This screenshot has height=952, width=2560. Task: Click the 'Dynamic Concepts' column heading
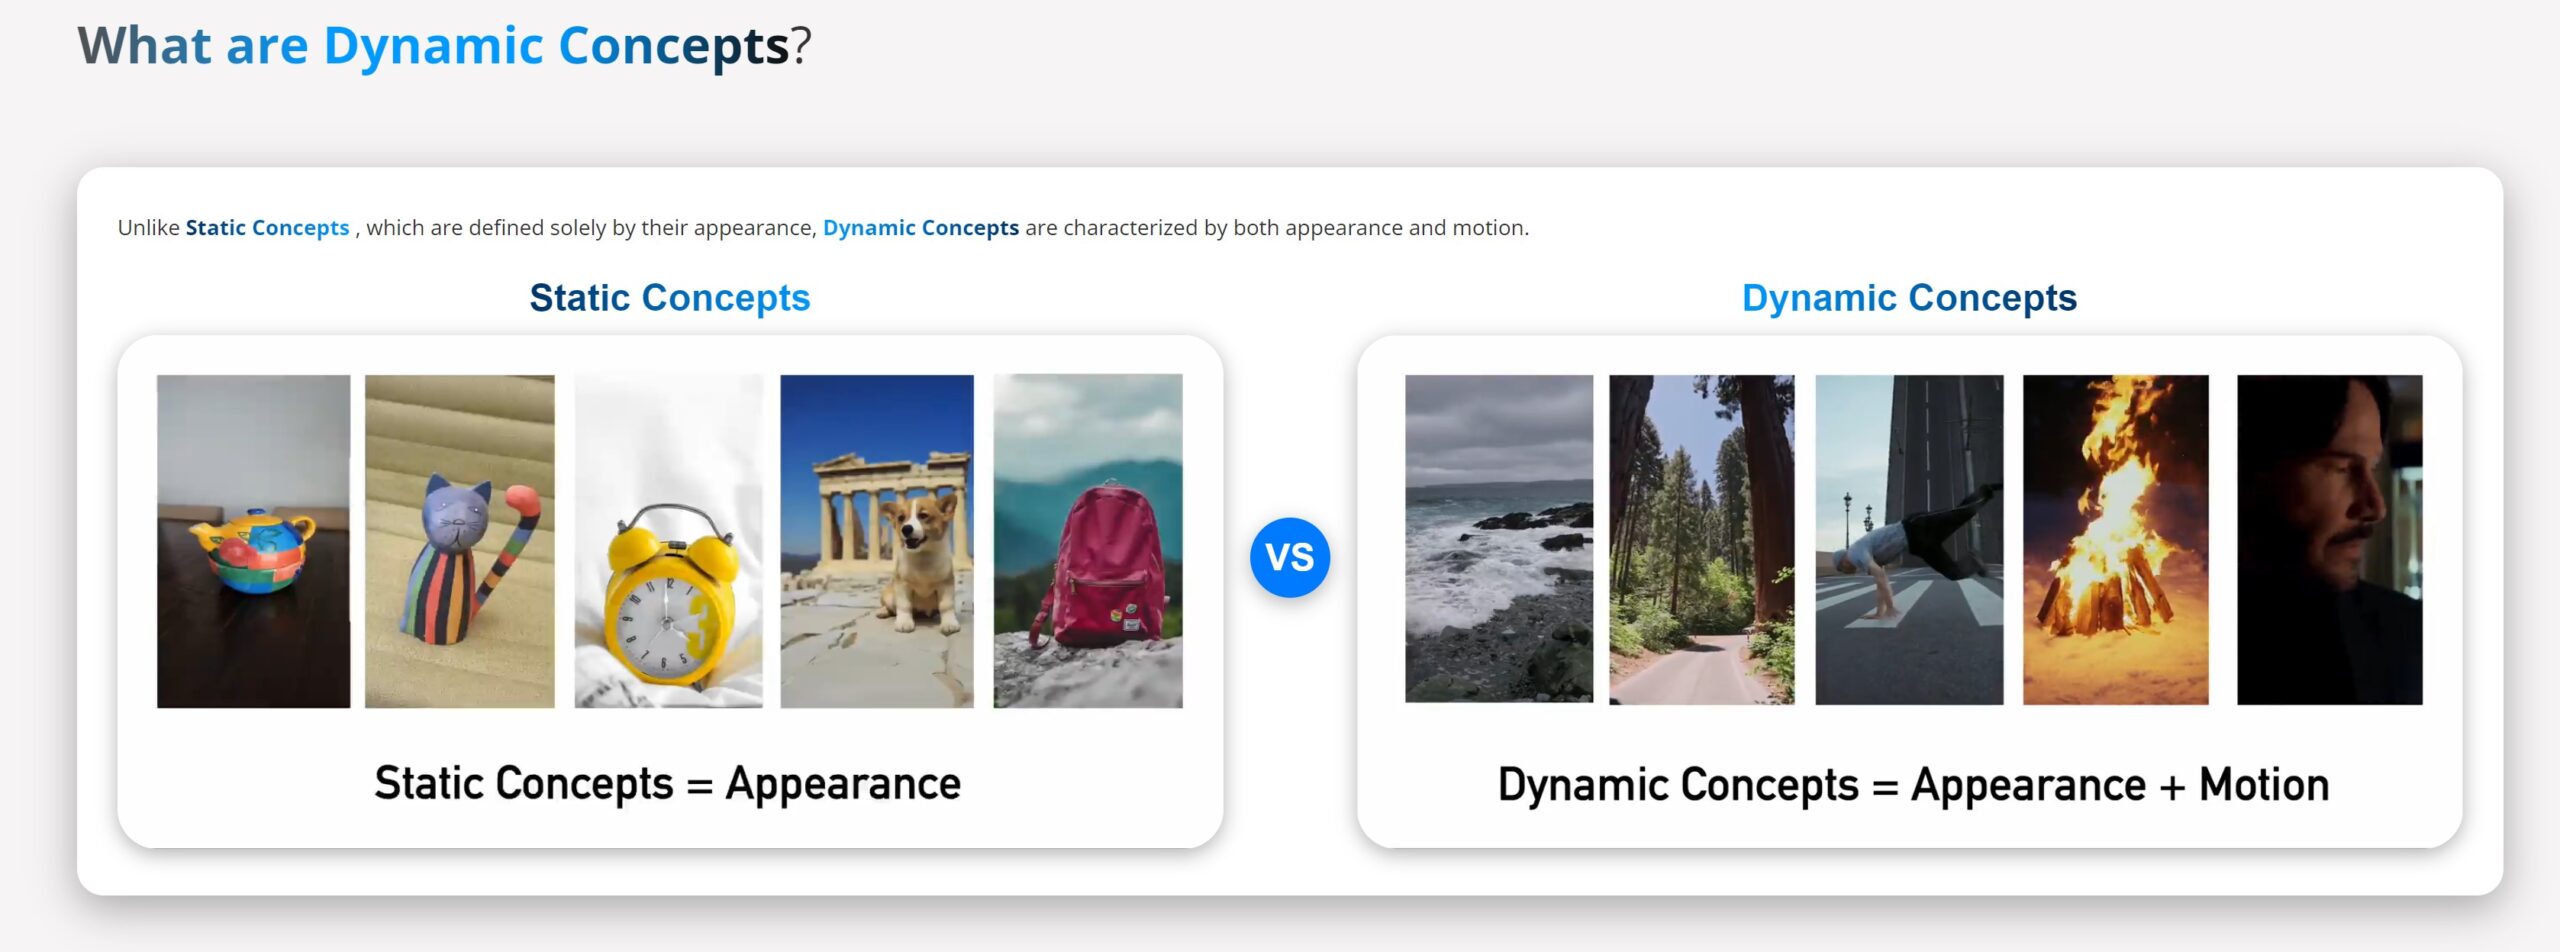pos(1909,298)
